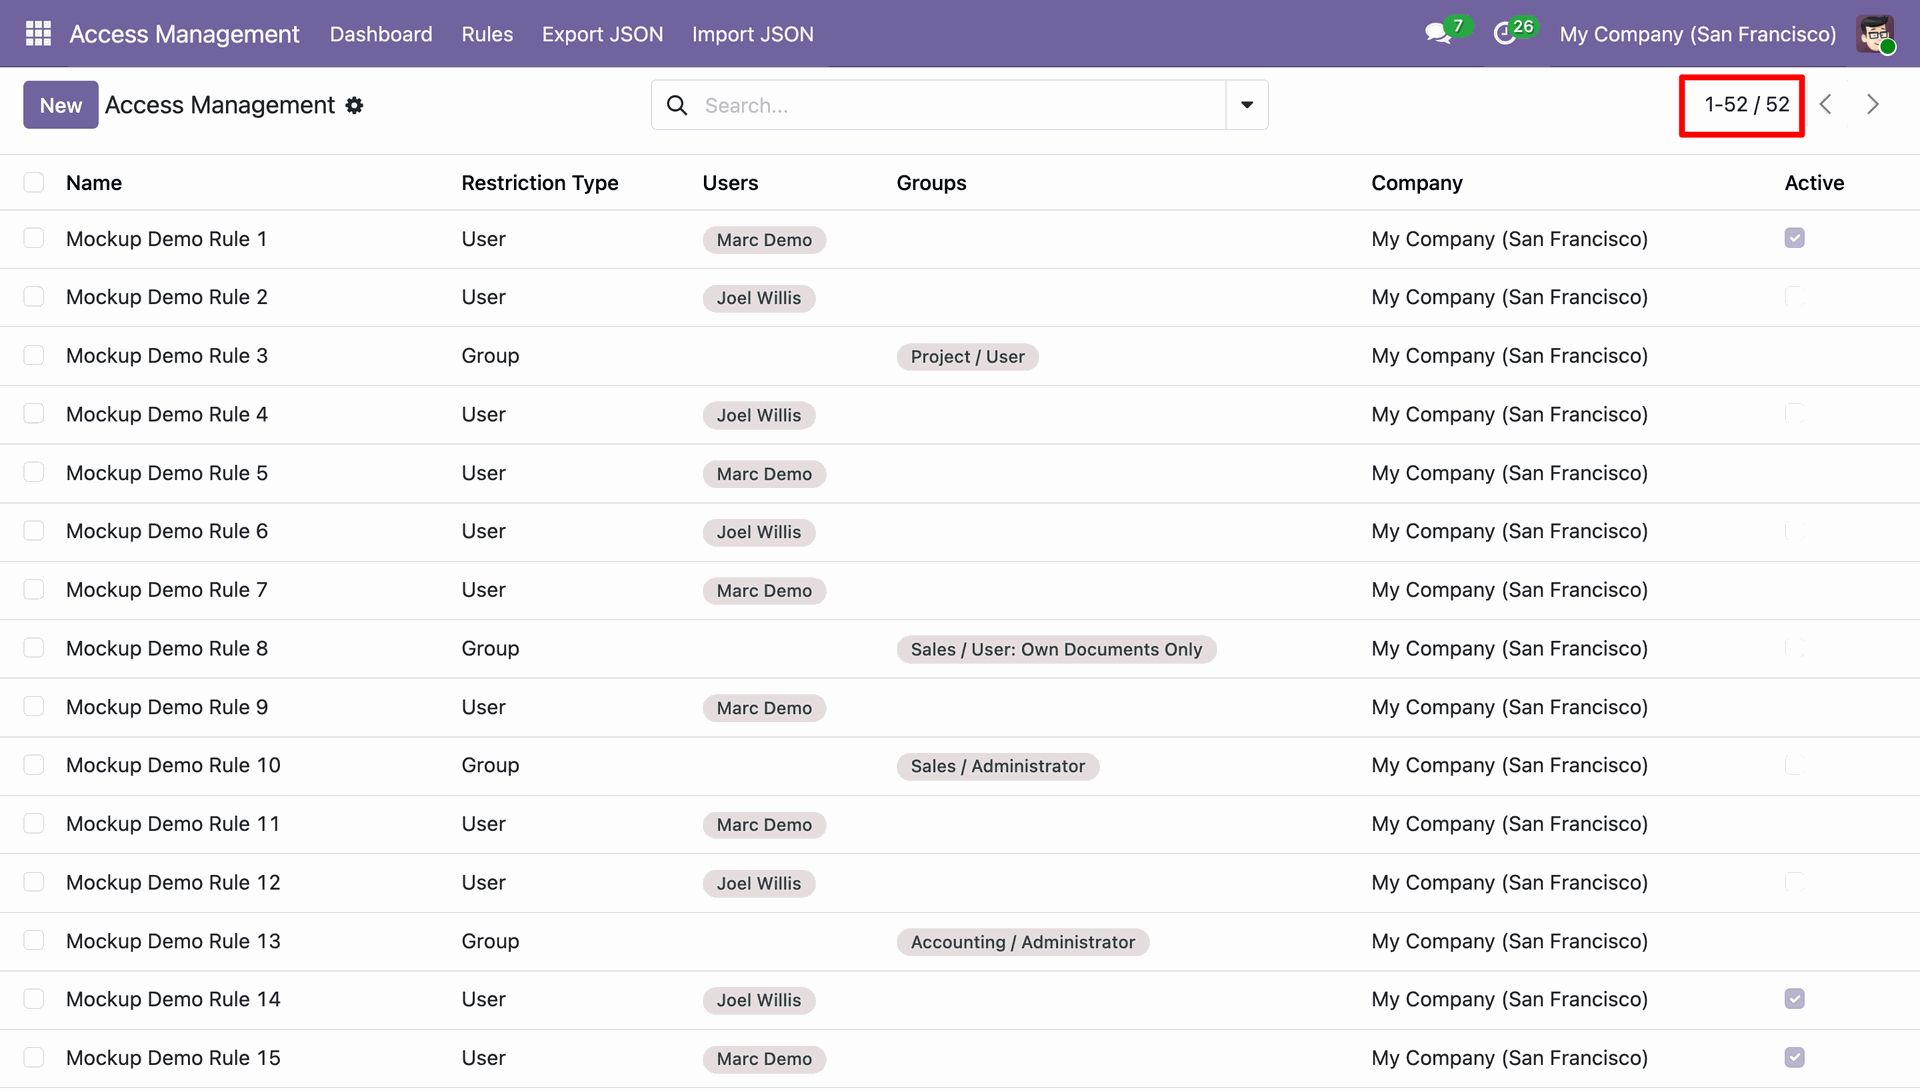Click Sales / User: Own Documents Only tag

coord(1056,649)
